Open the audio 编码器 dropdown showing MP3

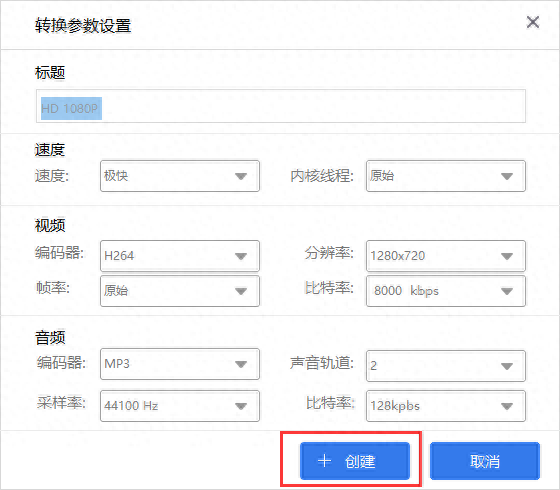180,364
